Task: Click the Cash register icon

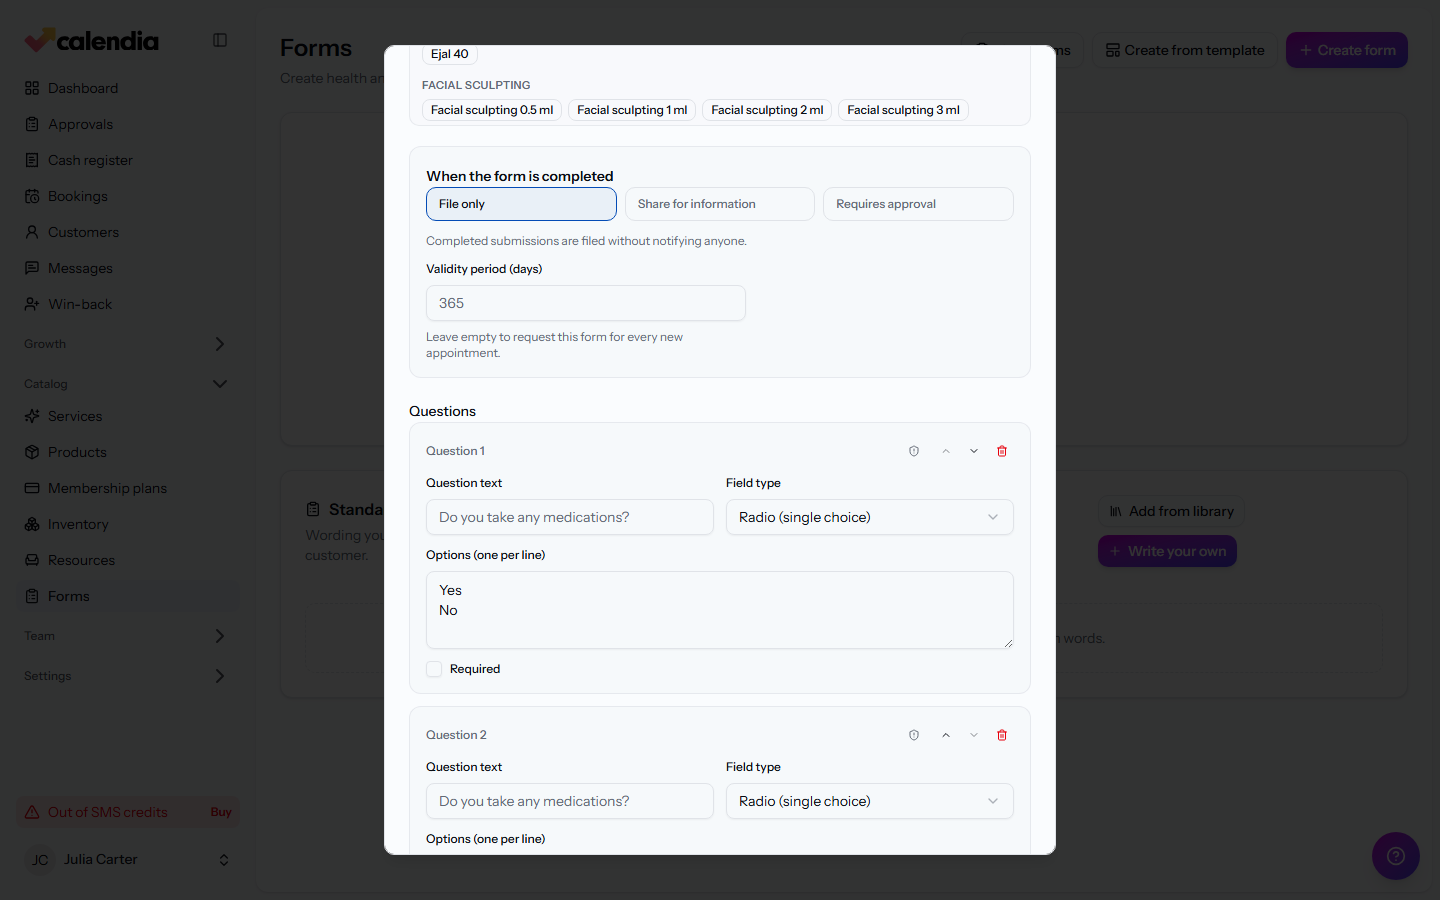Action: pyautogui.click(x=32, y=160)
